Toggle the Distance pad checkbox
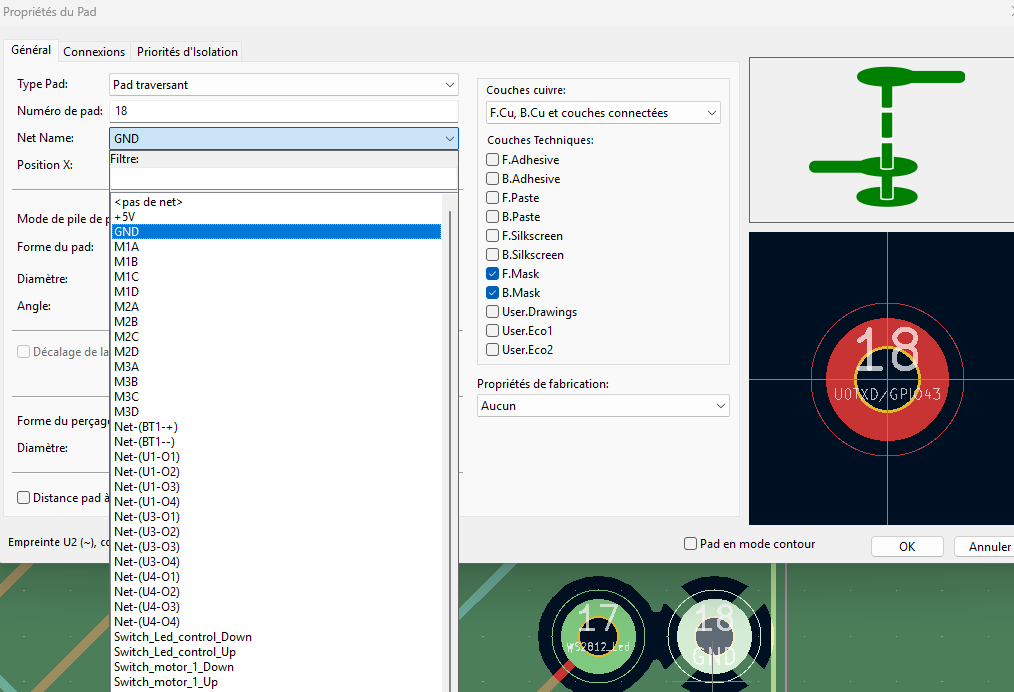The width and height of the screenshot is (1014, 692). (x=24, y=497)
